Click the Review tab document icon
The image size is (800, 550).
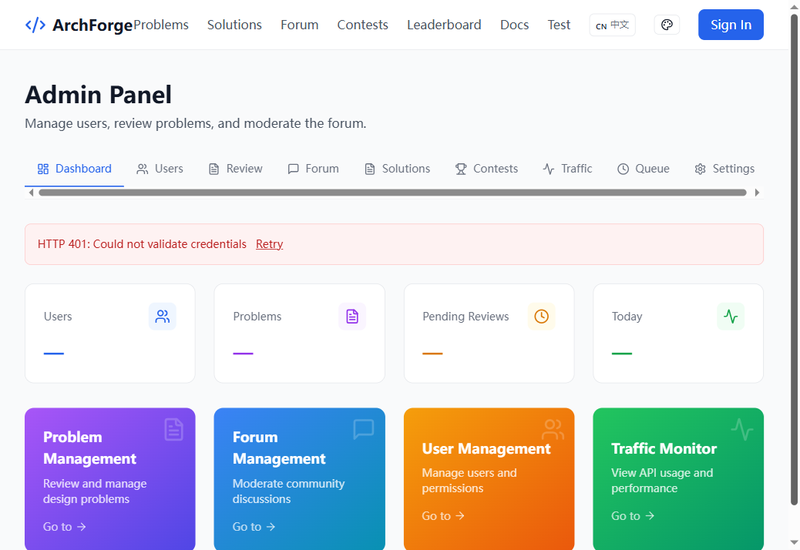coord(214,169)
